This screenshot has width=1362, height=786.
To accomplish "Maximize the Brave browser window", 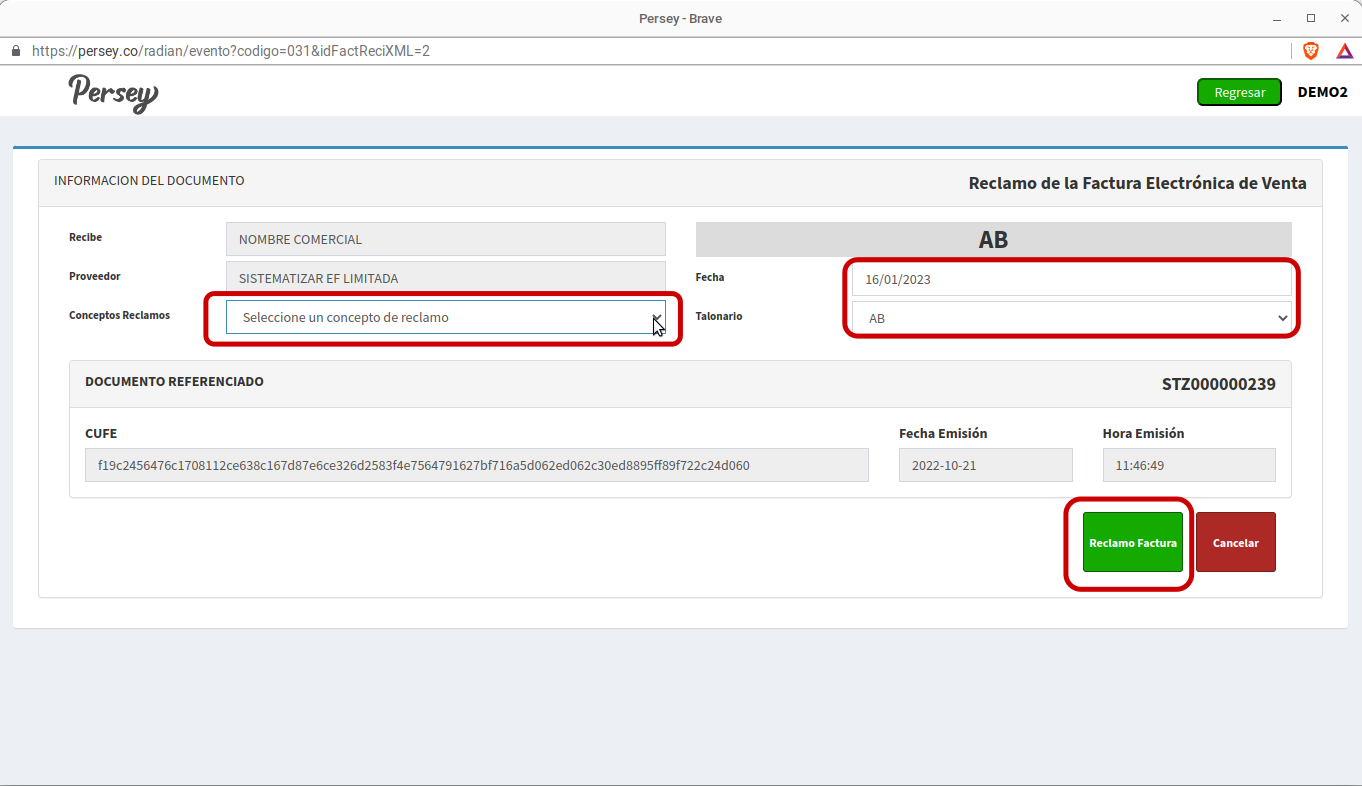I will coord(1311,18).
